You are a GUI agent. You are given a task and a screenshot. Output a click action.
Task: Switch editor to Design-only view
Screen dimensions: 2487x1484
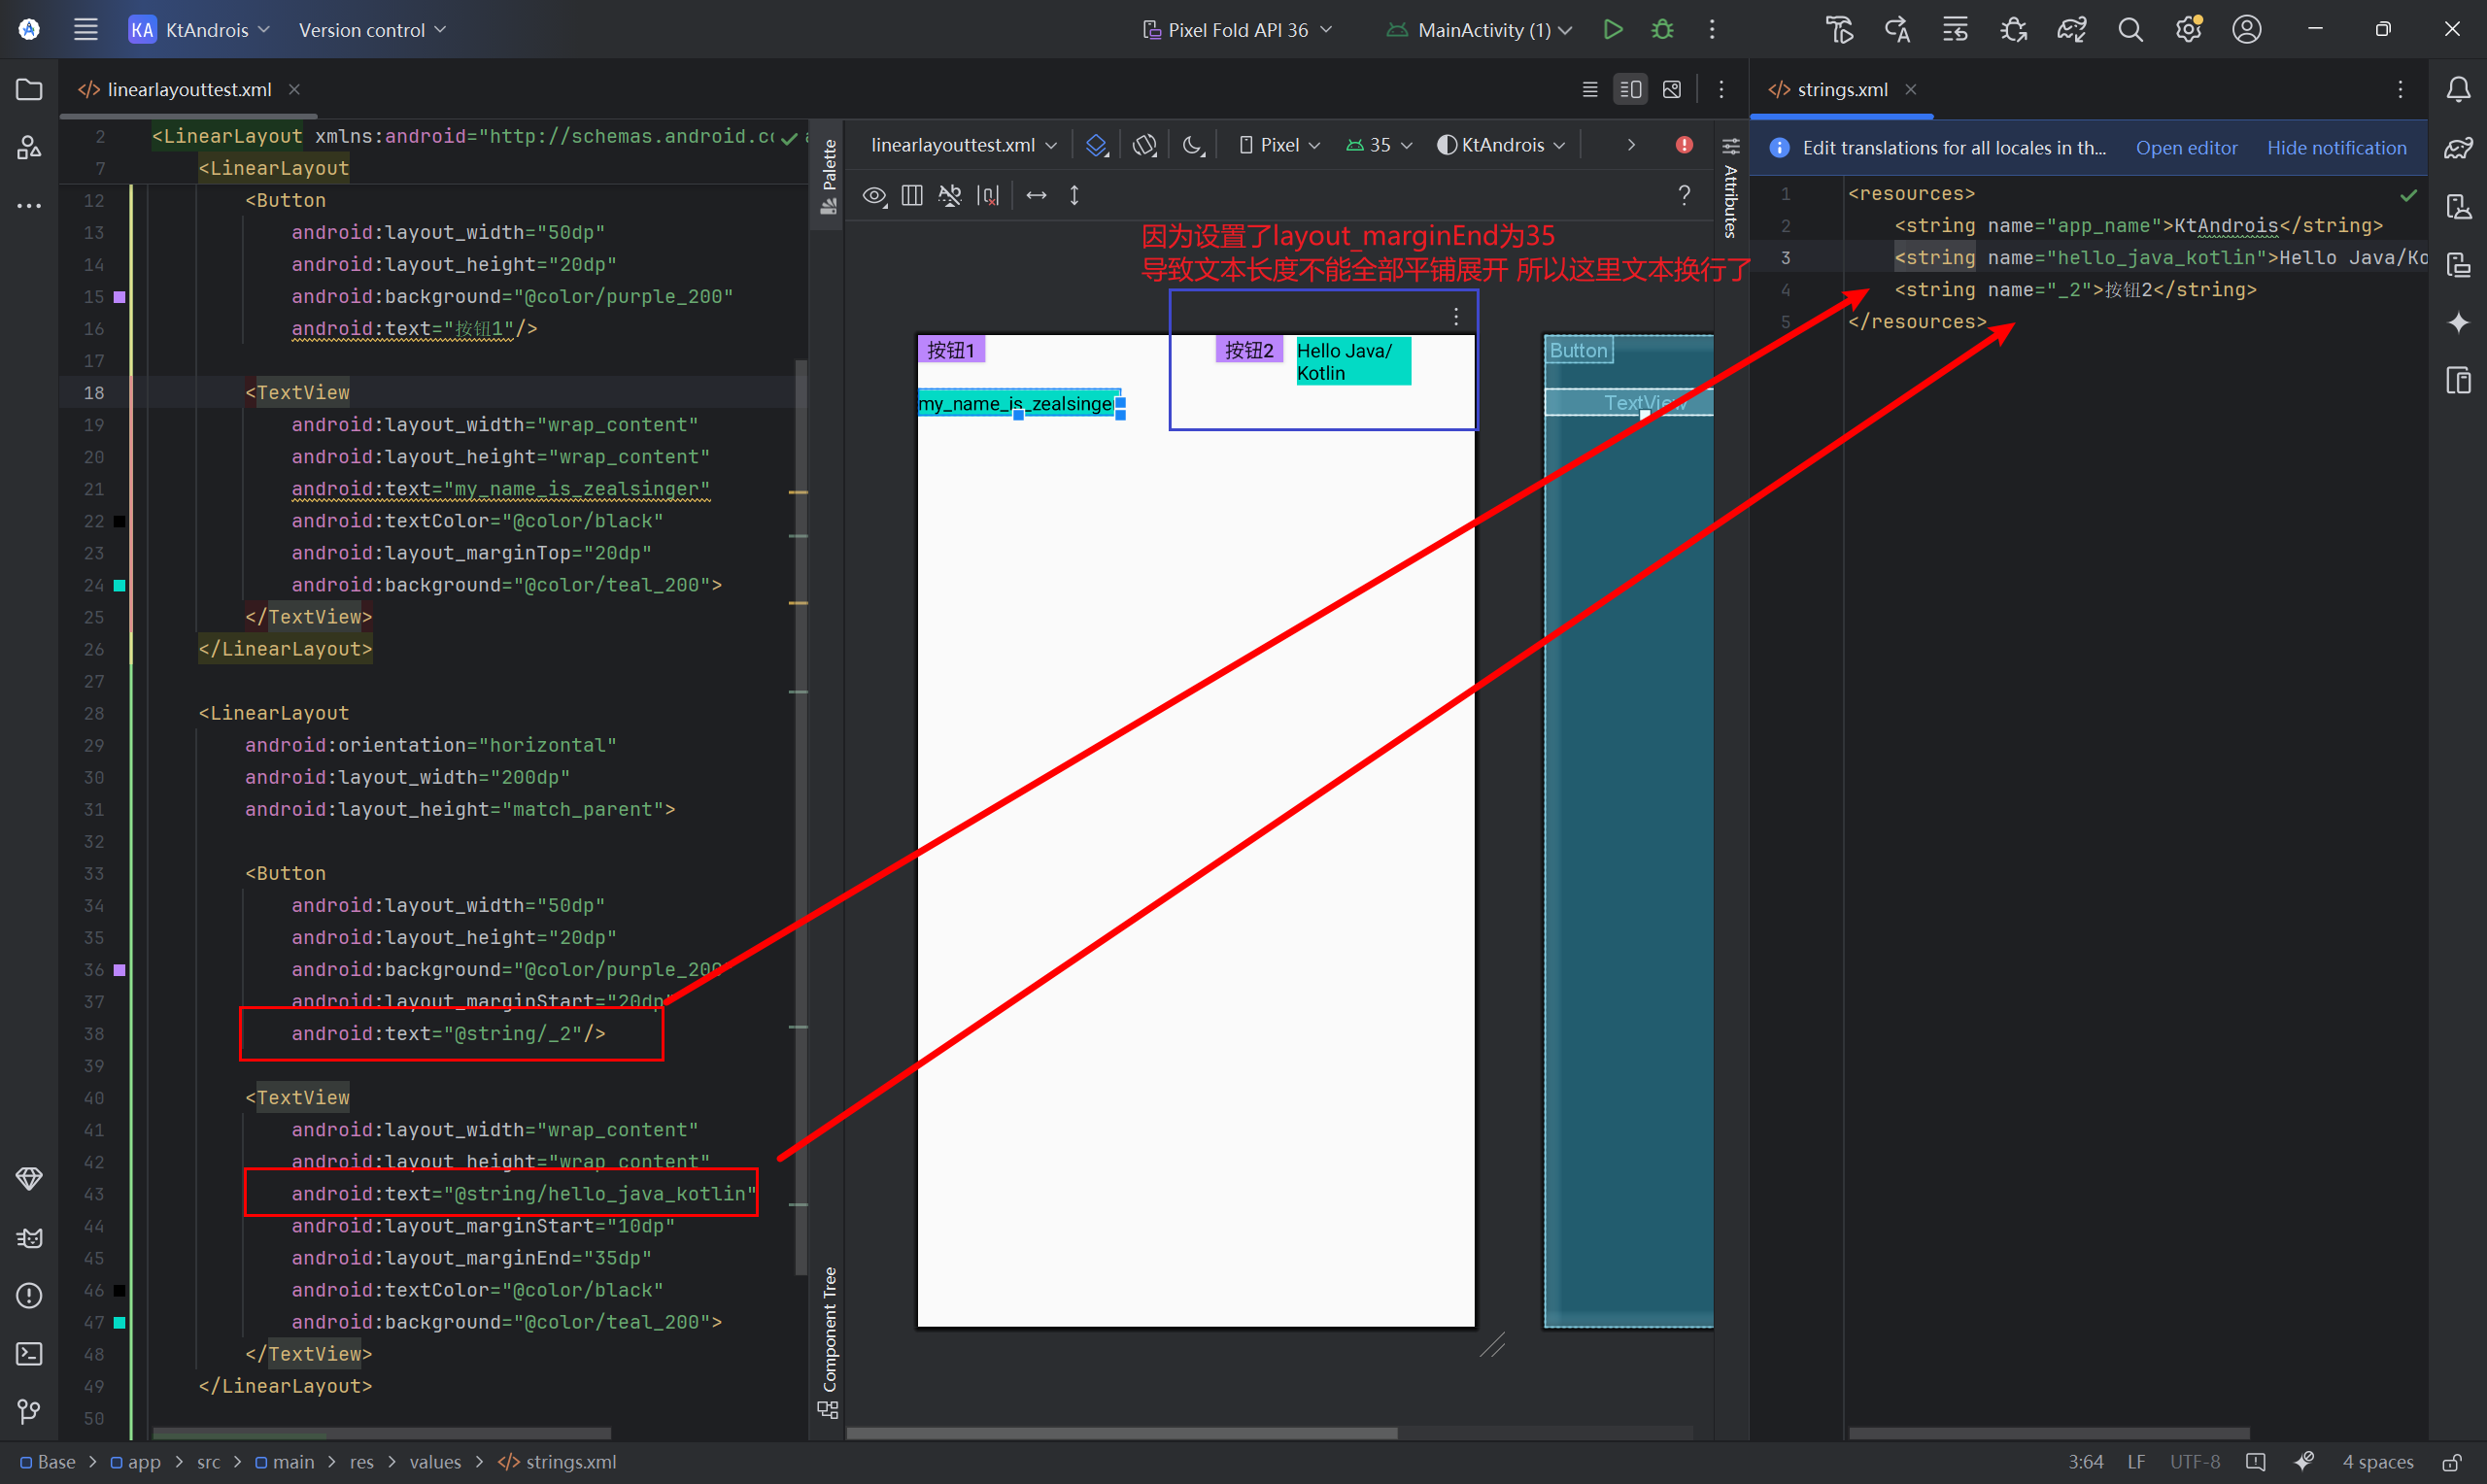(x=1672, y=90)
